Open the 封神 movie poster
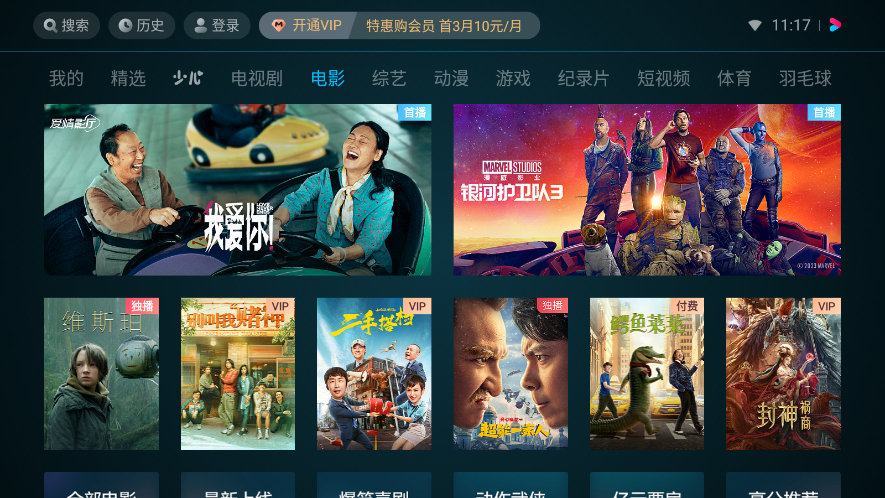 point(783,374)
